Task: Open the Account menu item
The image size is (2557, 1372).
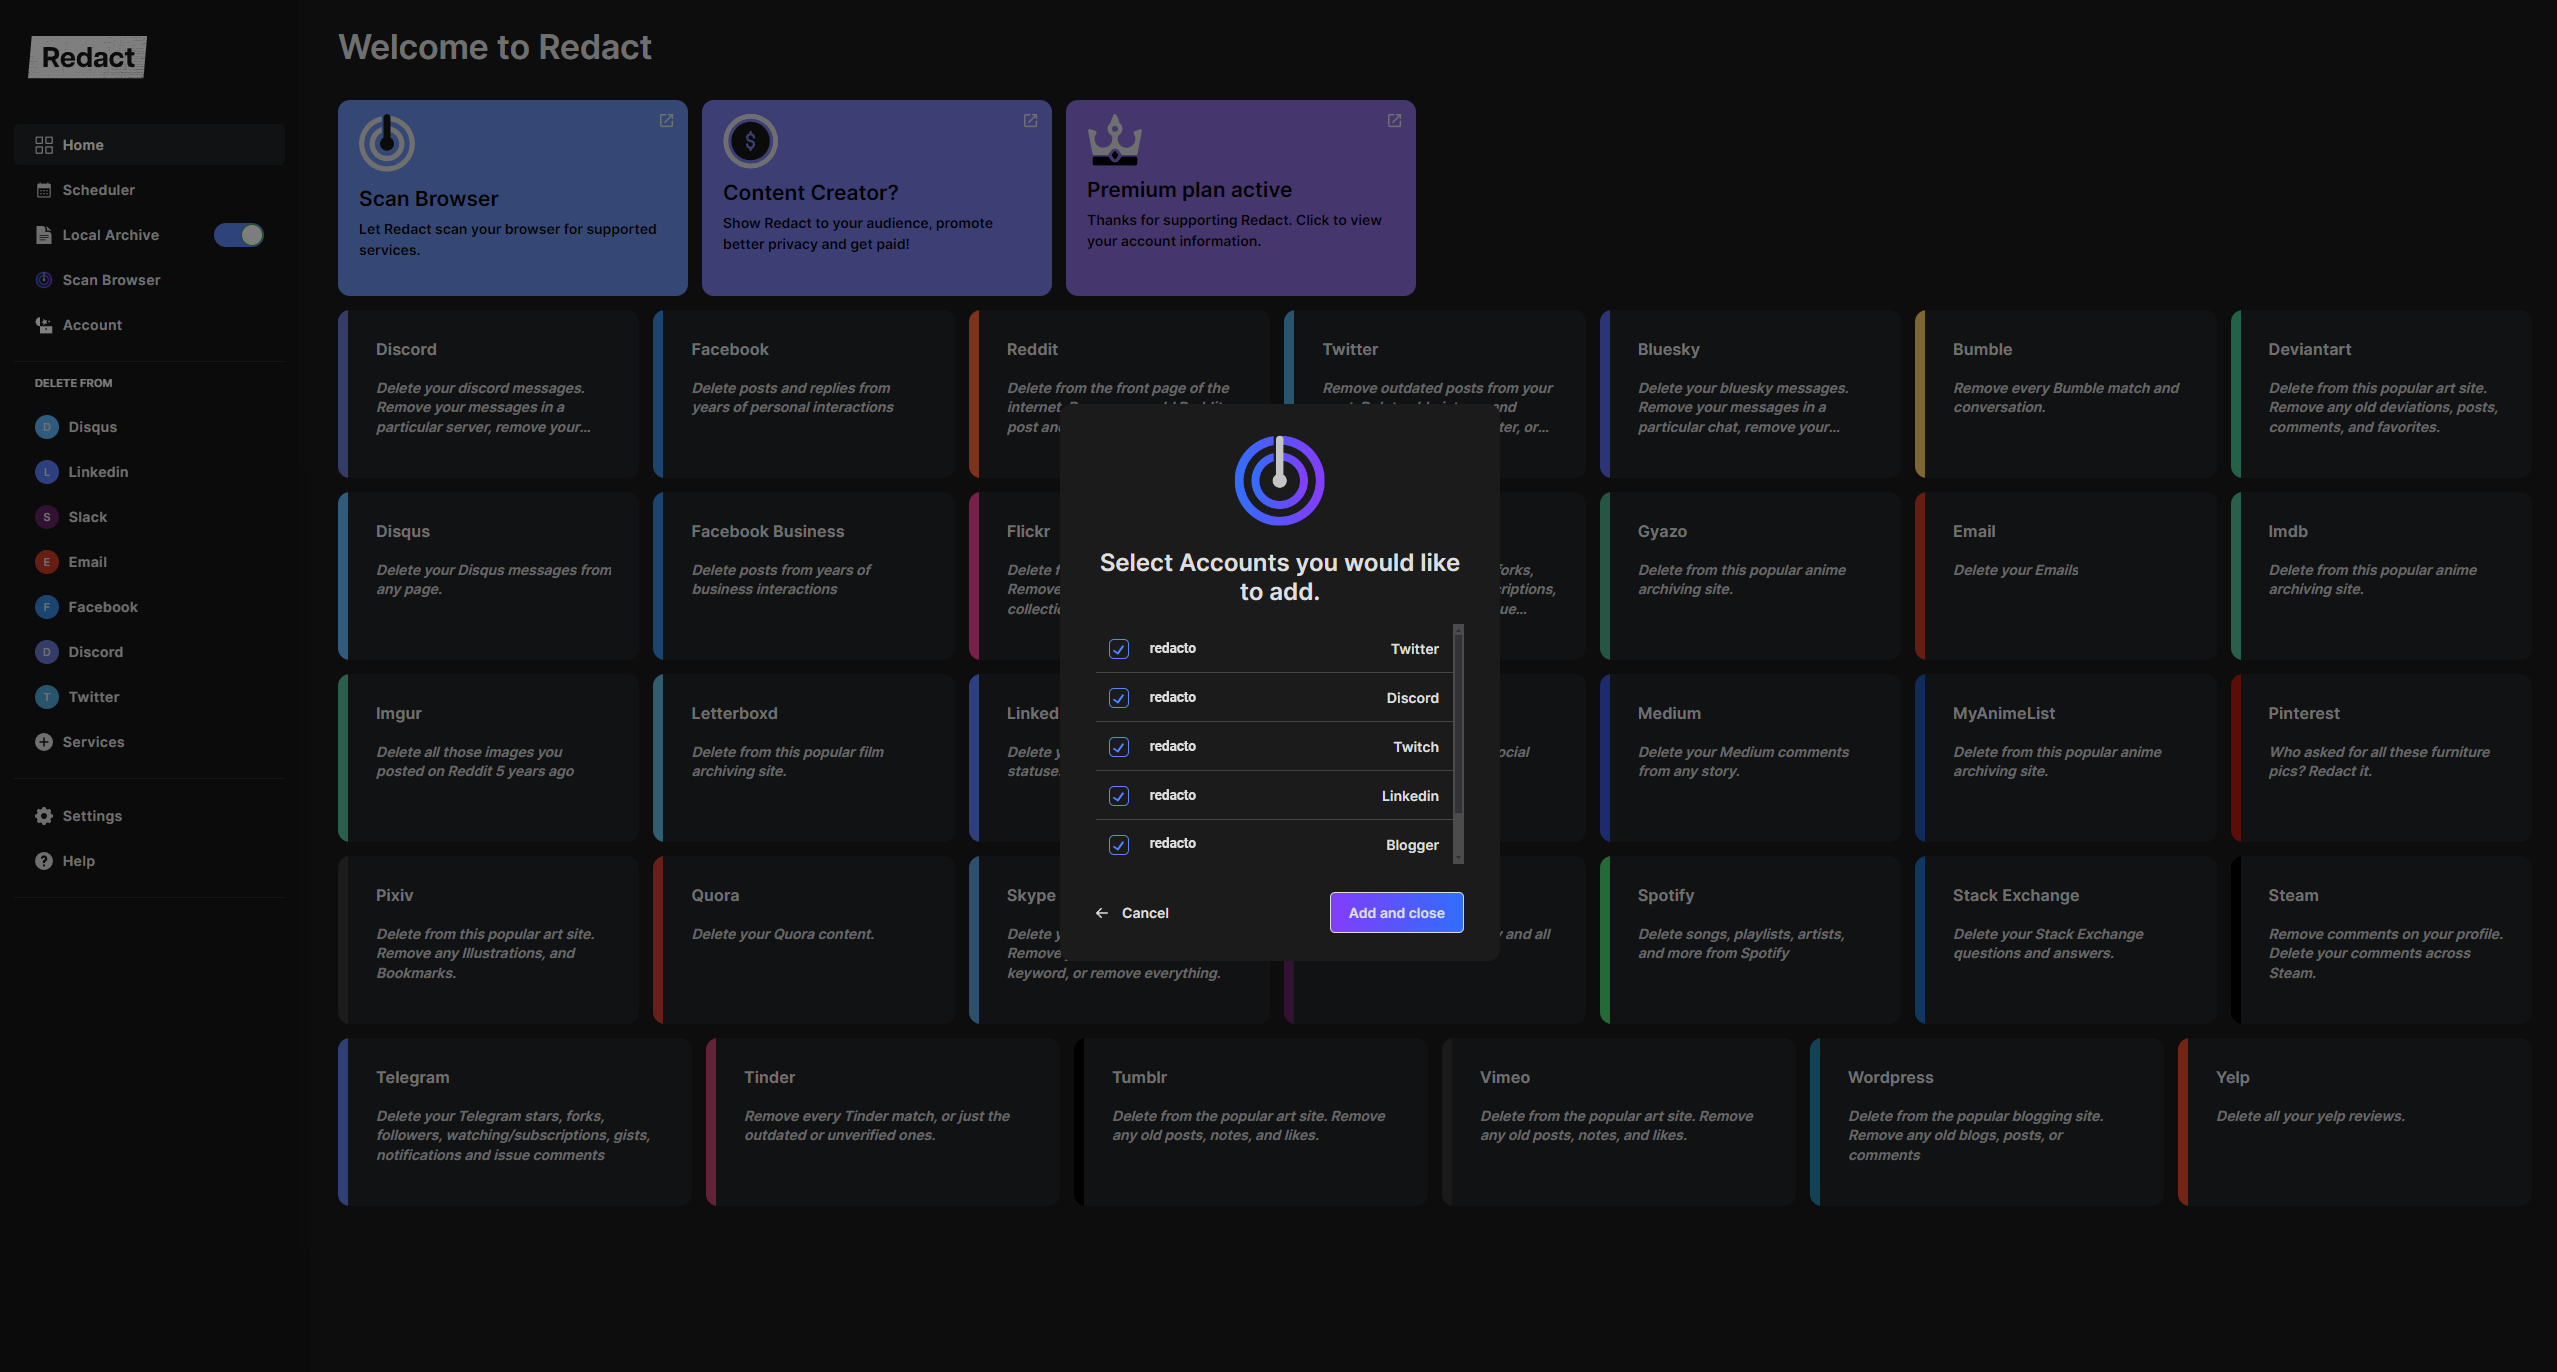Action: tap(92, 325)
